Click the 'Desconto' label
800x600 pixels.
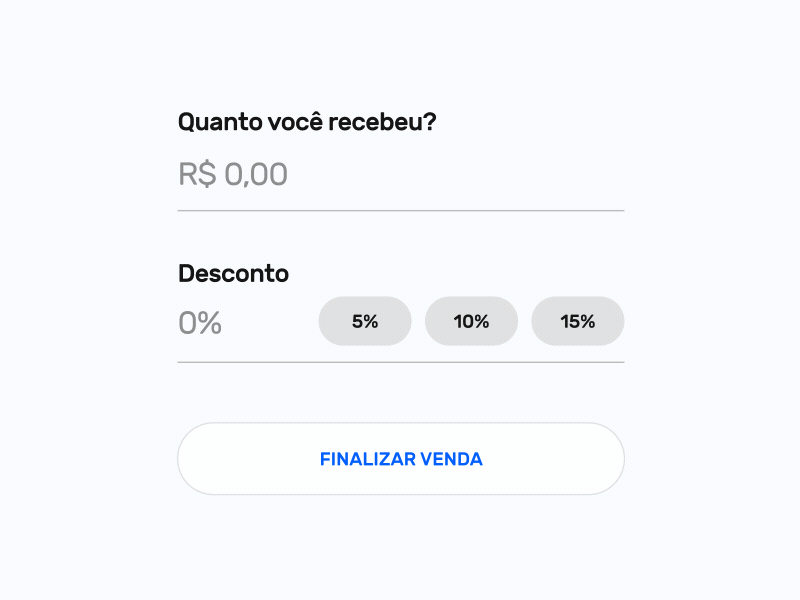[x=233, y=273]
